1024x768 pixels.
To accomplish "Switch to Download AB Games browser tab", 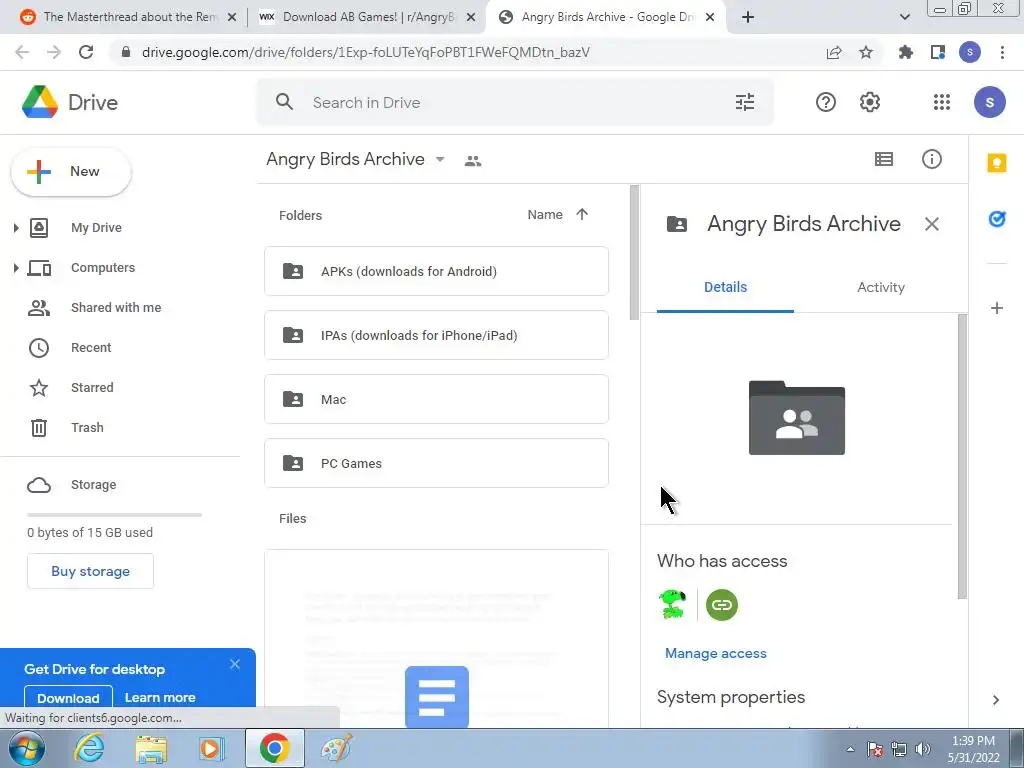I will (366, 18).
